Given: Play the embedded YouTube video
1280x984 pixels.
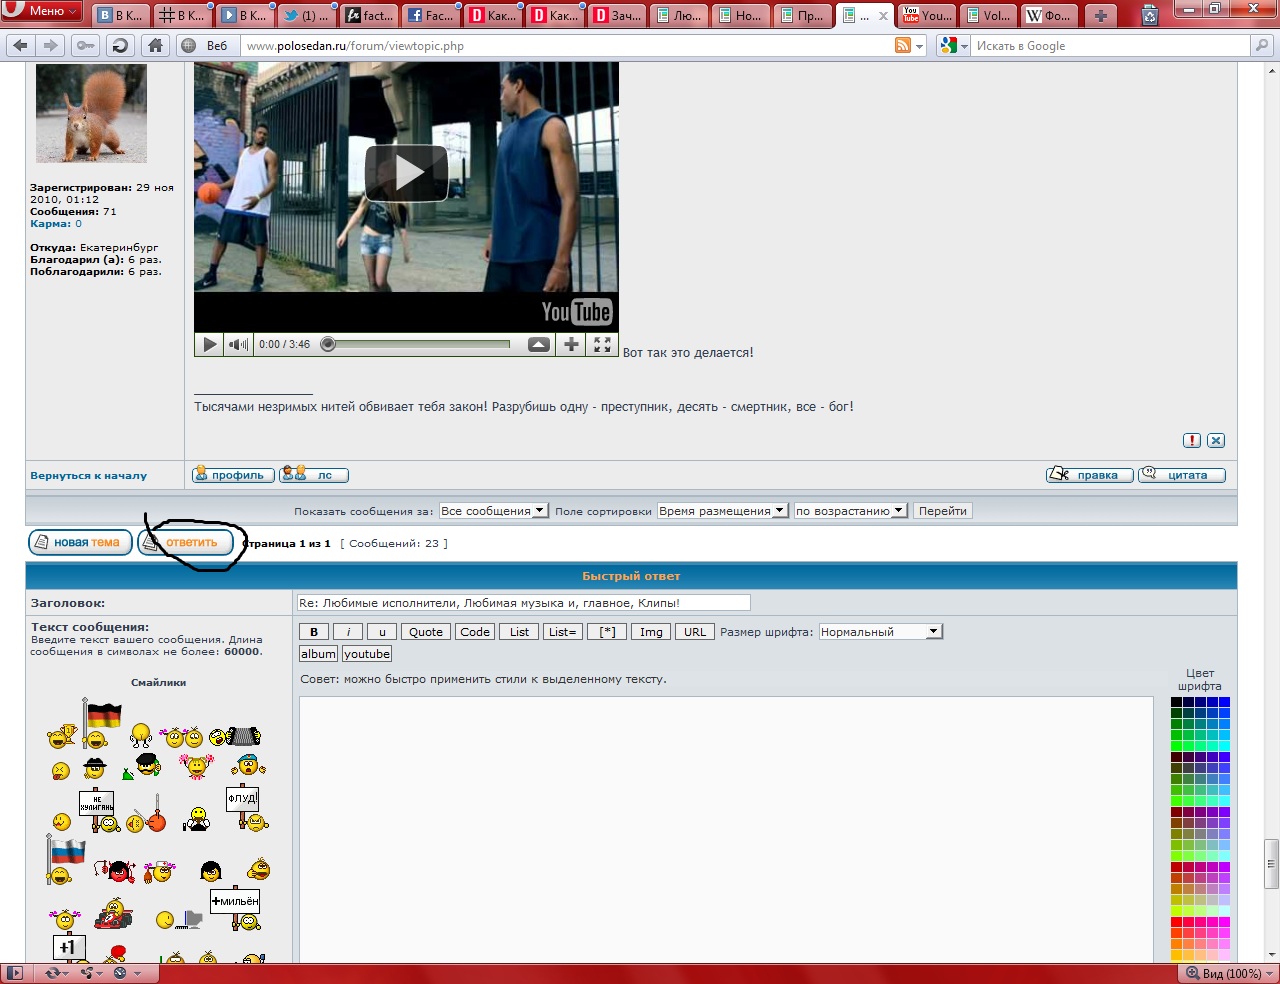Looking at the screenshot, I should [406, 174].
